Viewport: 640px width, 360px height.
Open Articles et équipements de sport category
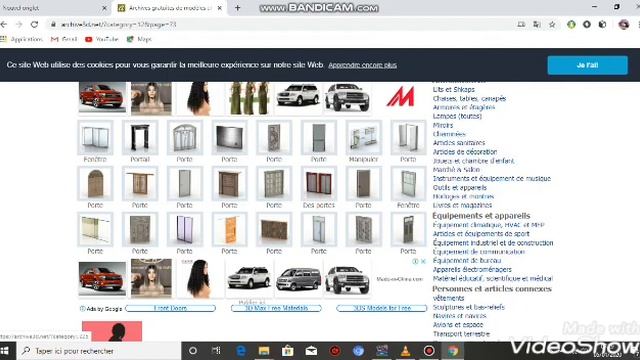click(x=481, y=234)
